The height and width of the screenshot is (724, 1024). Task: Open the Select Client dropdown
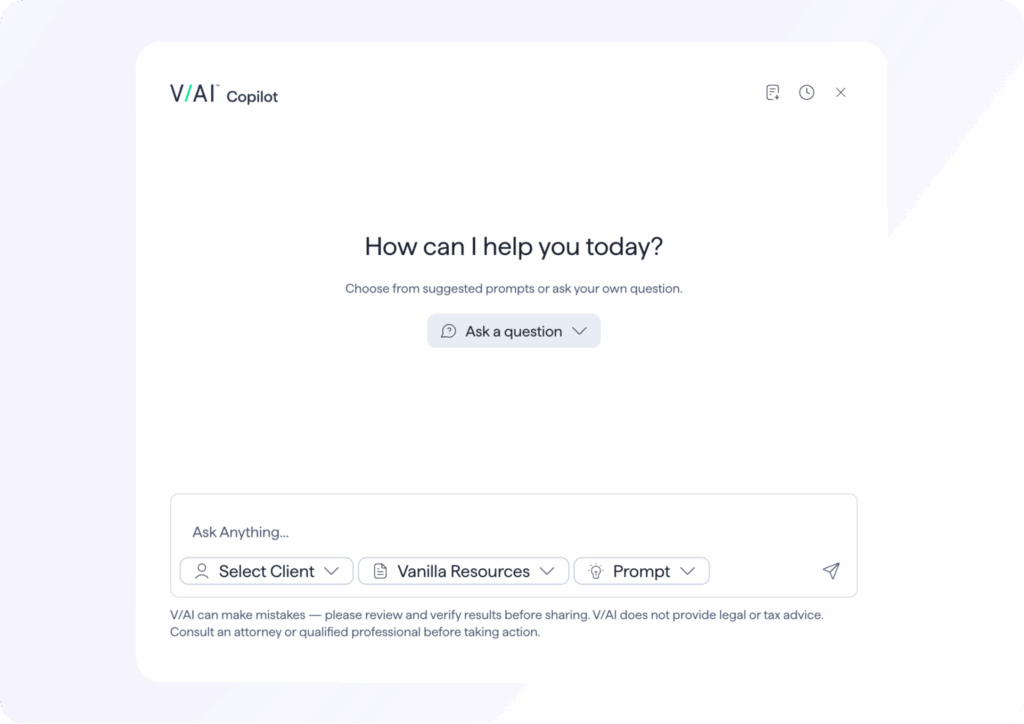point(266,571)
